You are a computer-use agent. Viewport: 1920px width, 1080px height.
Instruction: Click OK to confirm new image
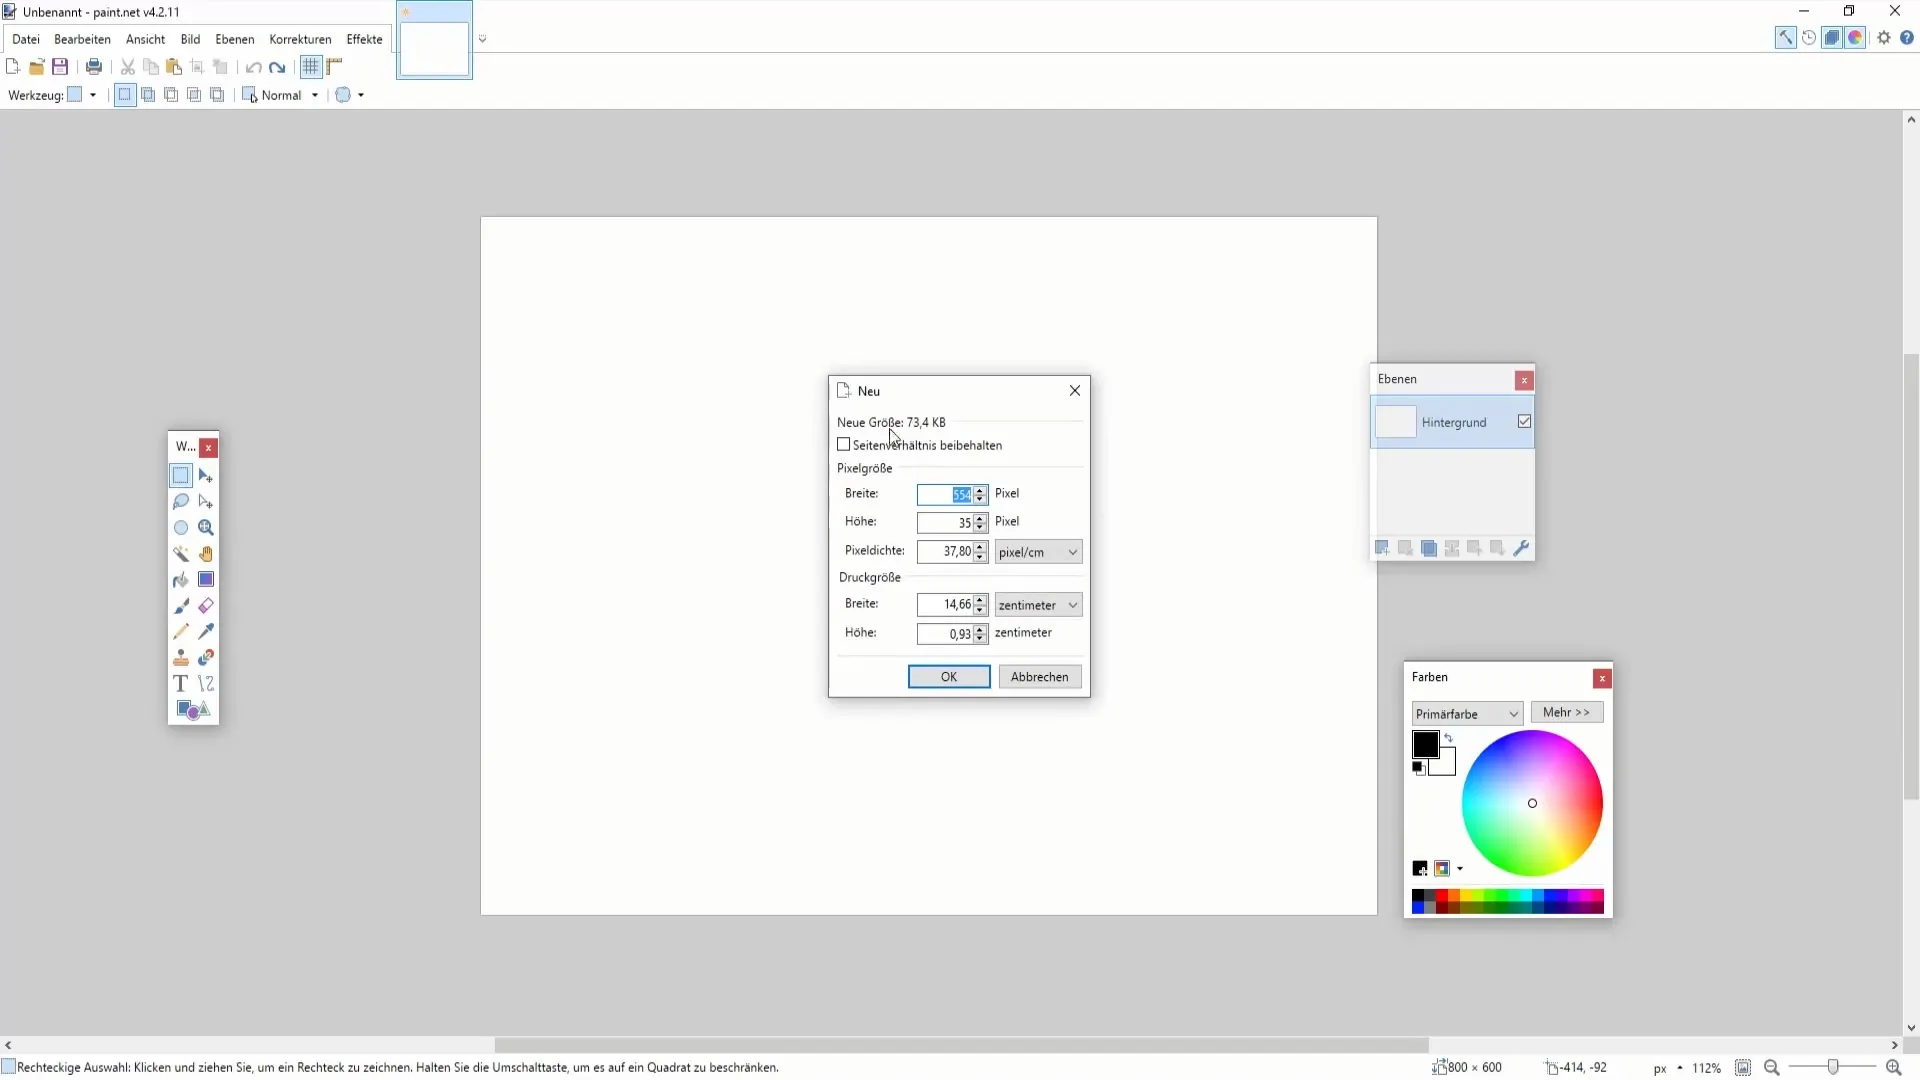[x=949, y=676]
